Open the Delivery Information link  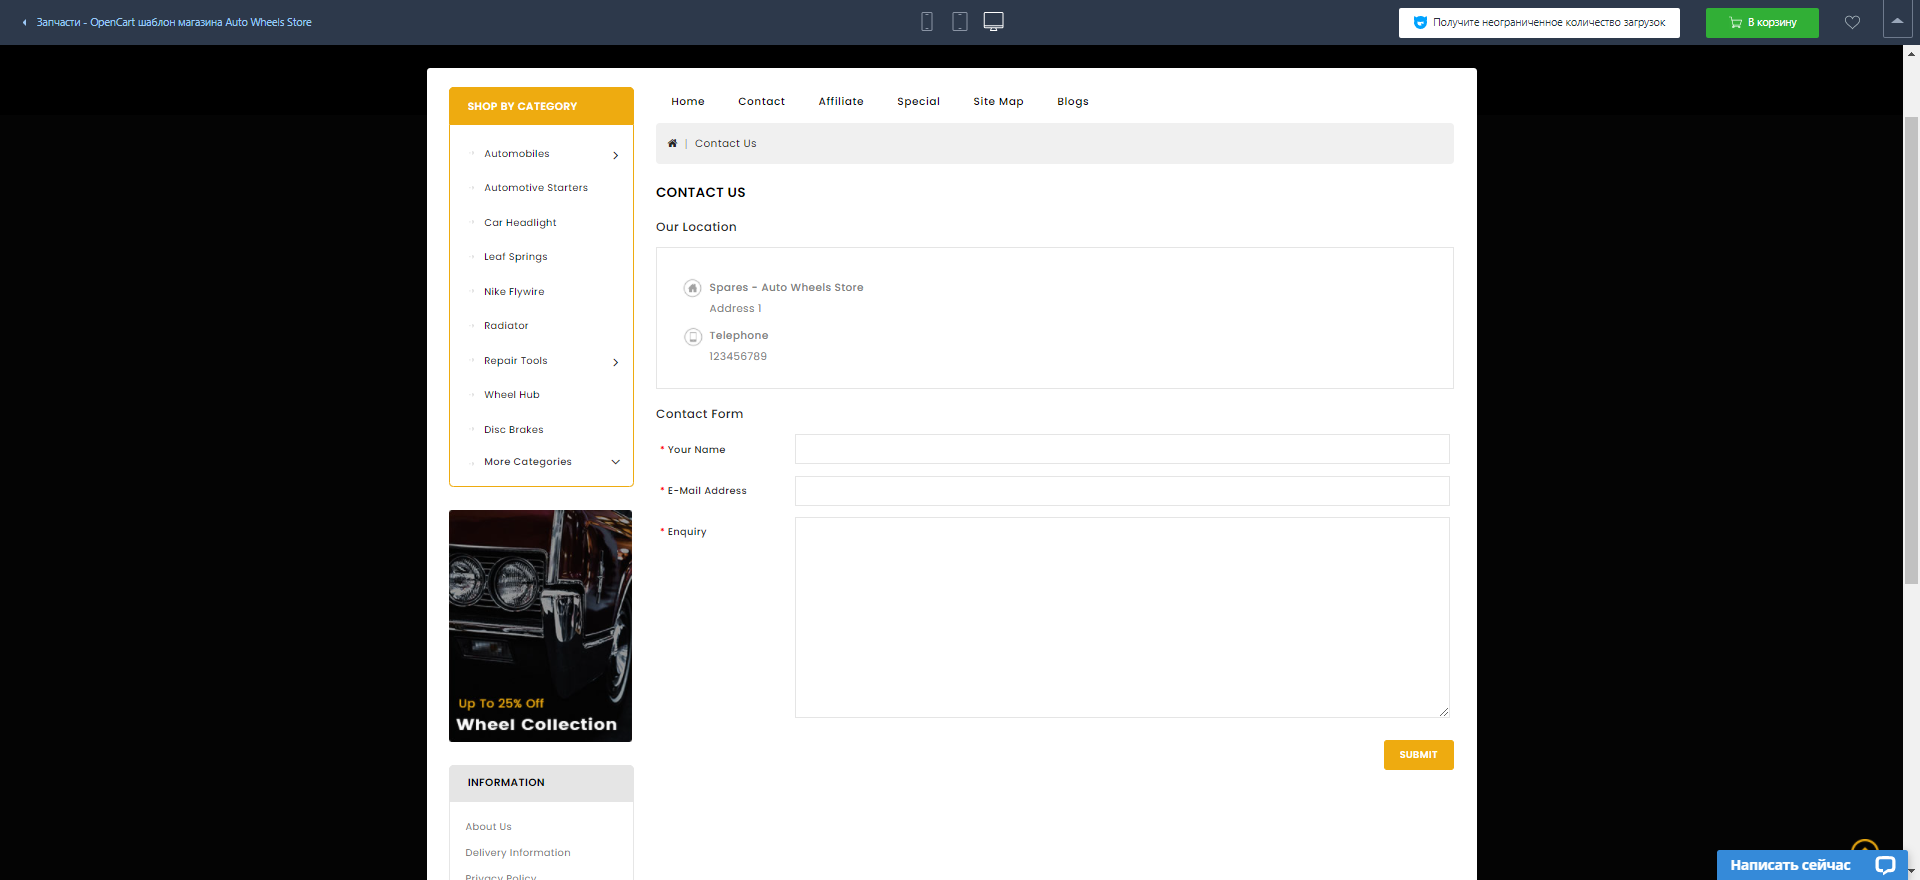click(x=517, y=853)
